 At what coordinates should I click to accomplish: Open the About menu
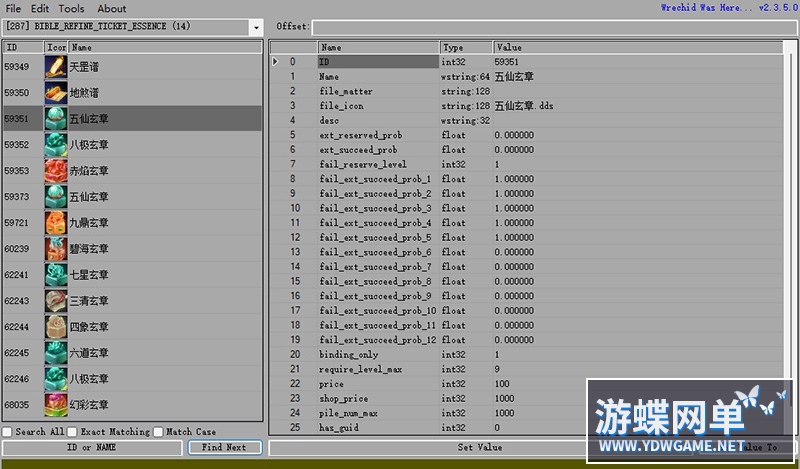pyautogui.click(x=112, y=9)
